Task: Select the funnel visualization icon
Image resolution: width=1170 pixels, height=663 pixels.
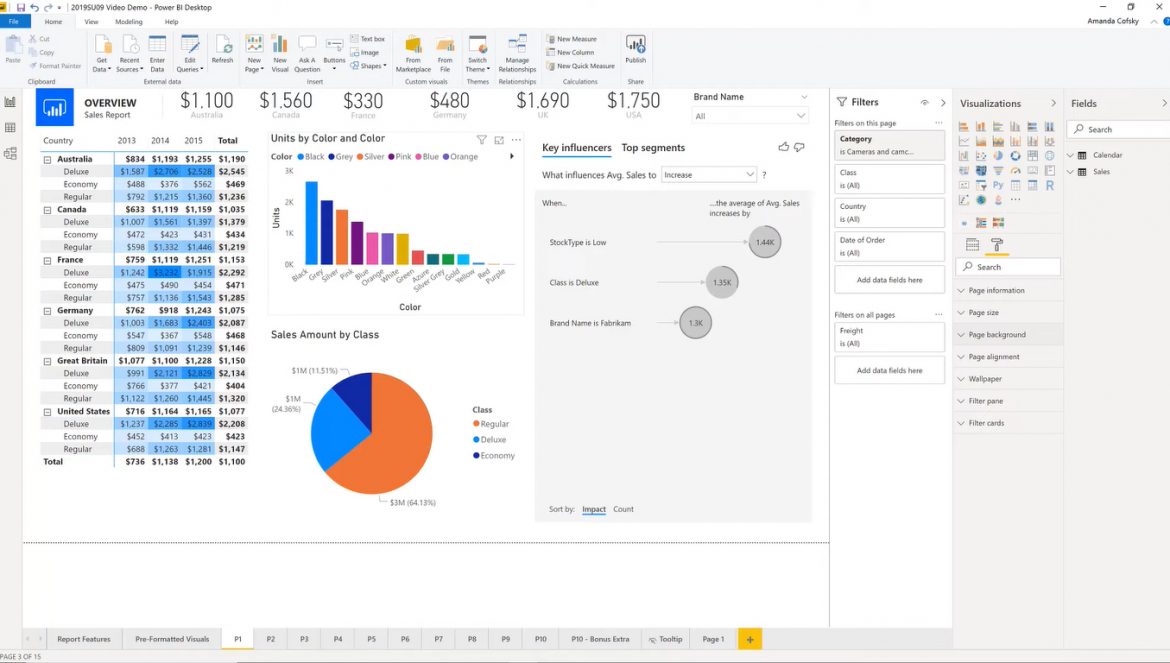Action: tap(998, 171)
